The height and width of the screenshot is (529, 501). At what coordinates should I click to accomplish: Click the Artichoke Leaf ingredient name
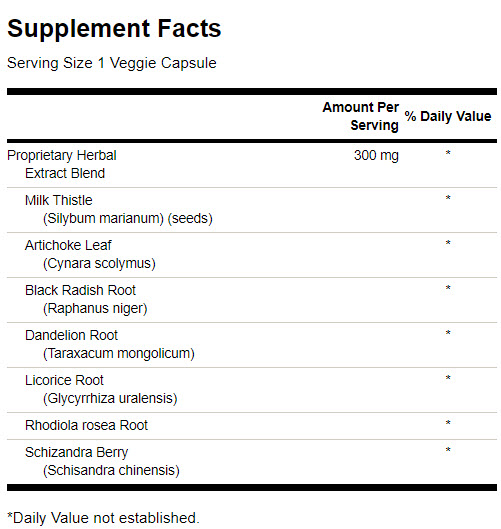pyautogui.click(x=68, y=245)
